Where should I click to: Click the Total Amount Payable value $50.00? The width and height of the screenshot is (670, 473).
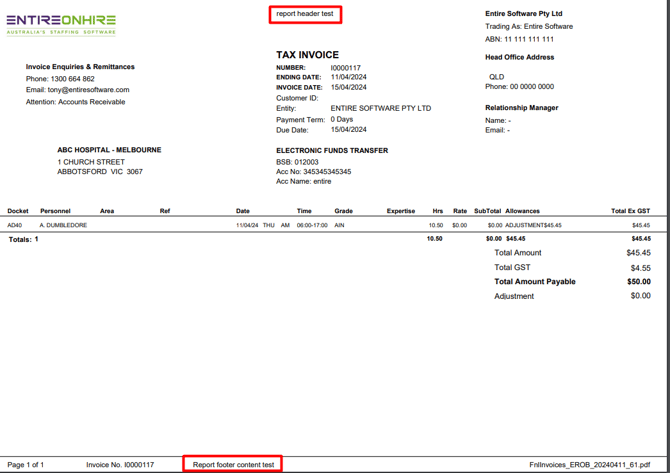(638, 282)
